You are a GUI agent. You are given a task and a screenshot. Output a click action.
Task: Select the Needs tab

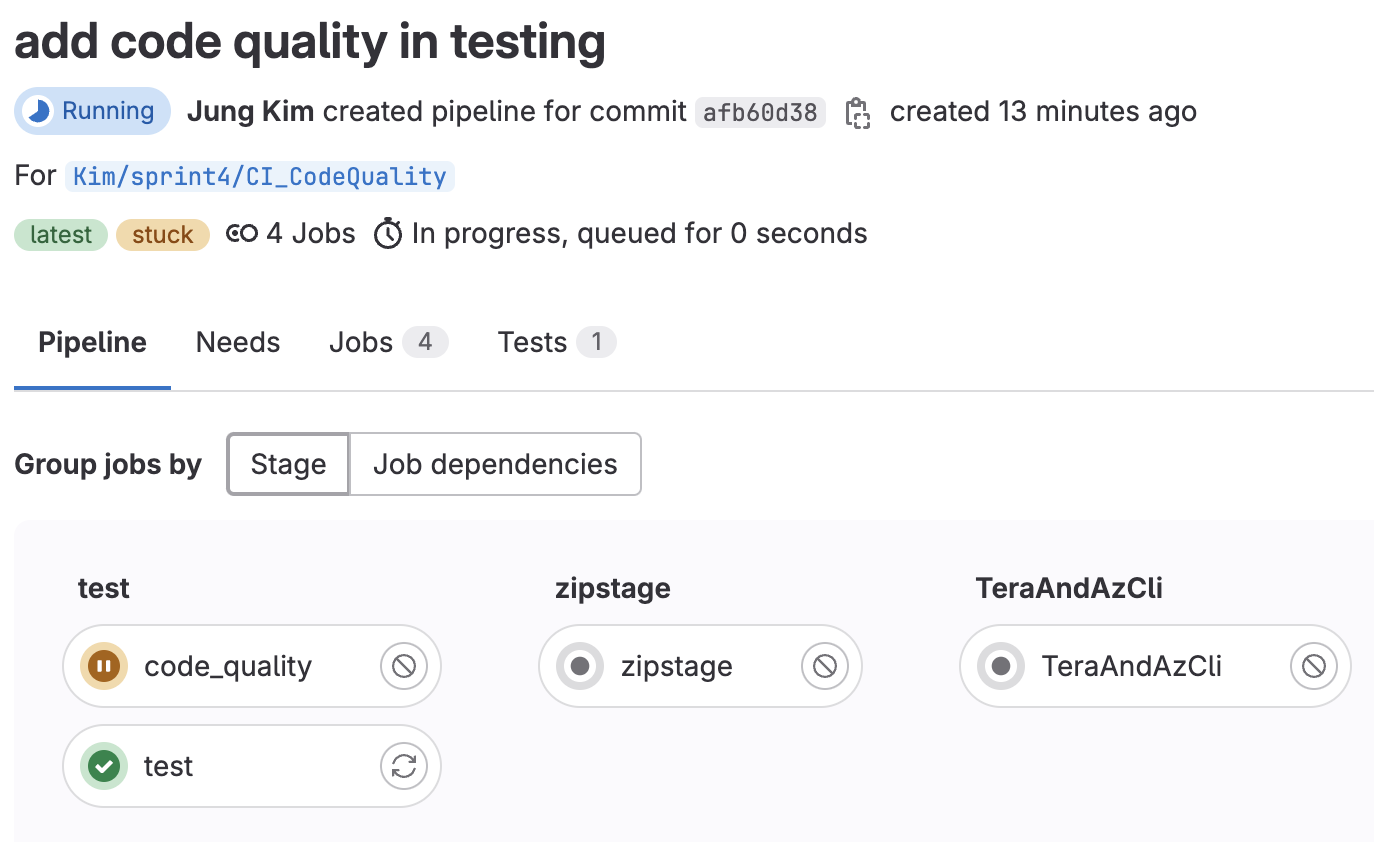tap(237, 342)
